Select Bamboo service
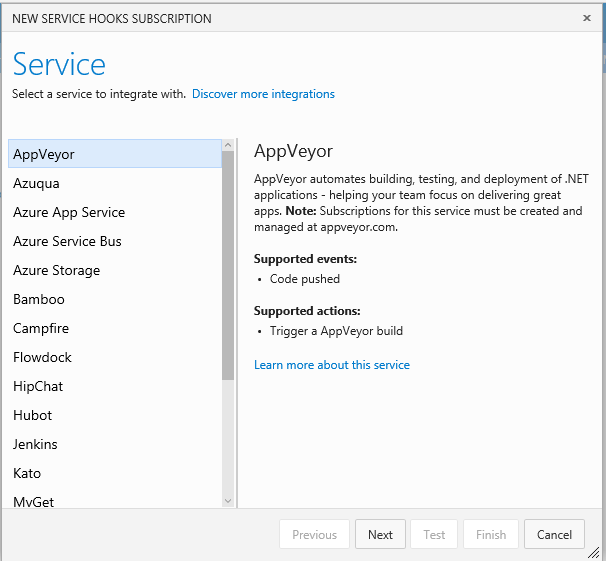Screen dimensions: 606x561 (115, 299)
